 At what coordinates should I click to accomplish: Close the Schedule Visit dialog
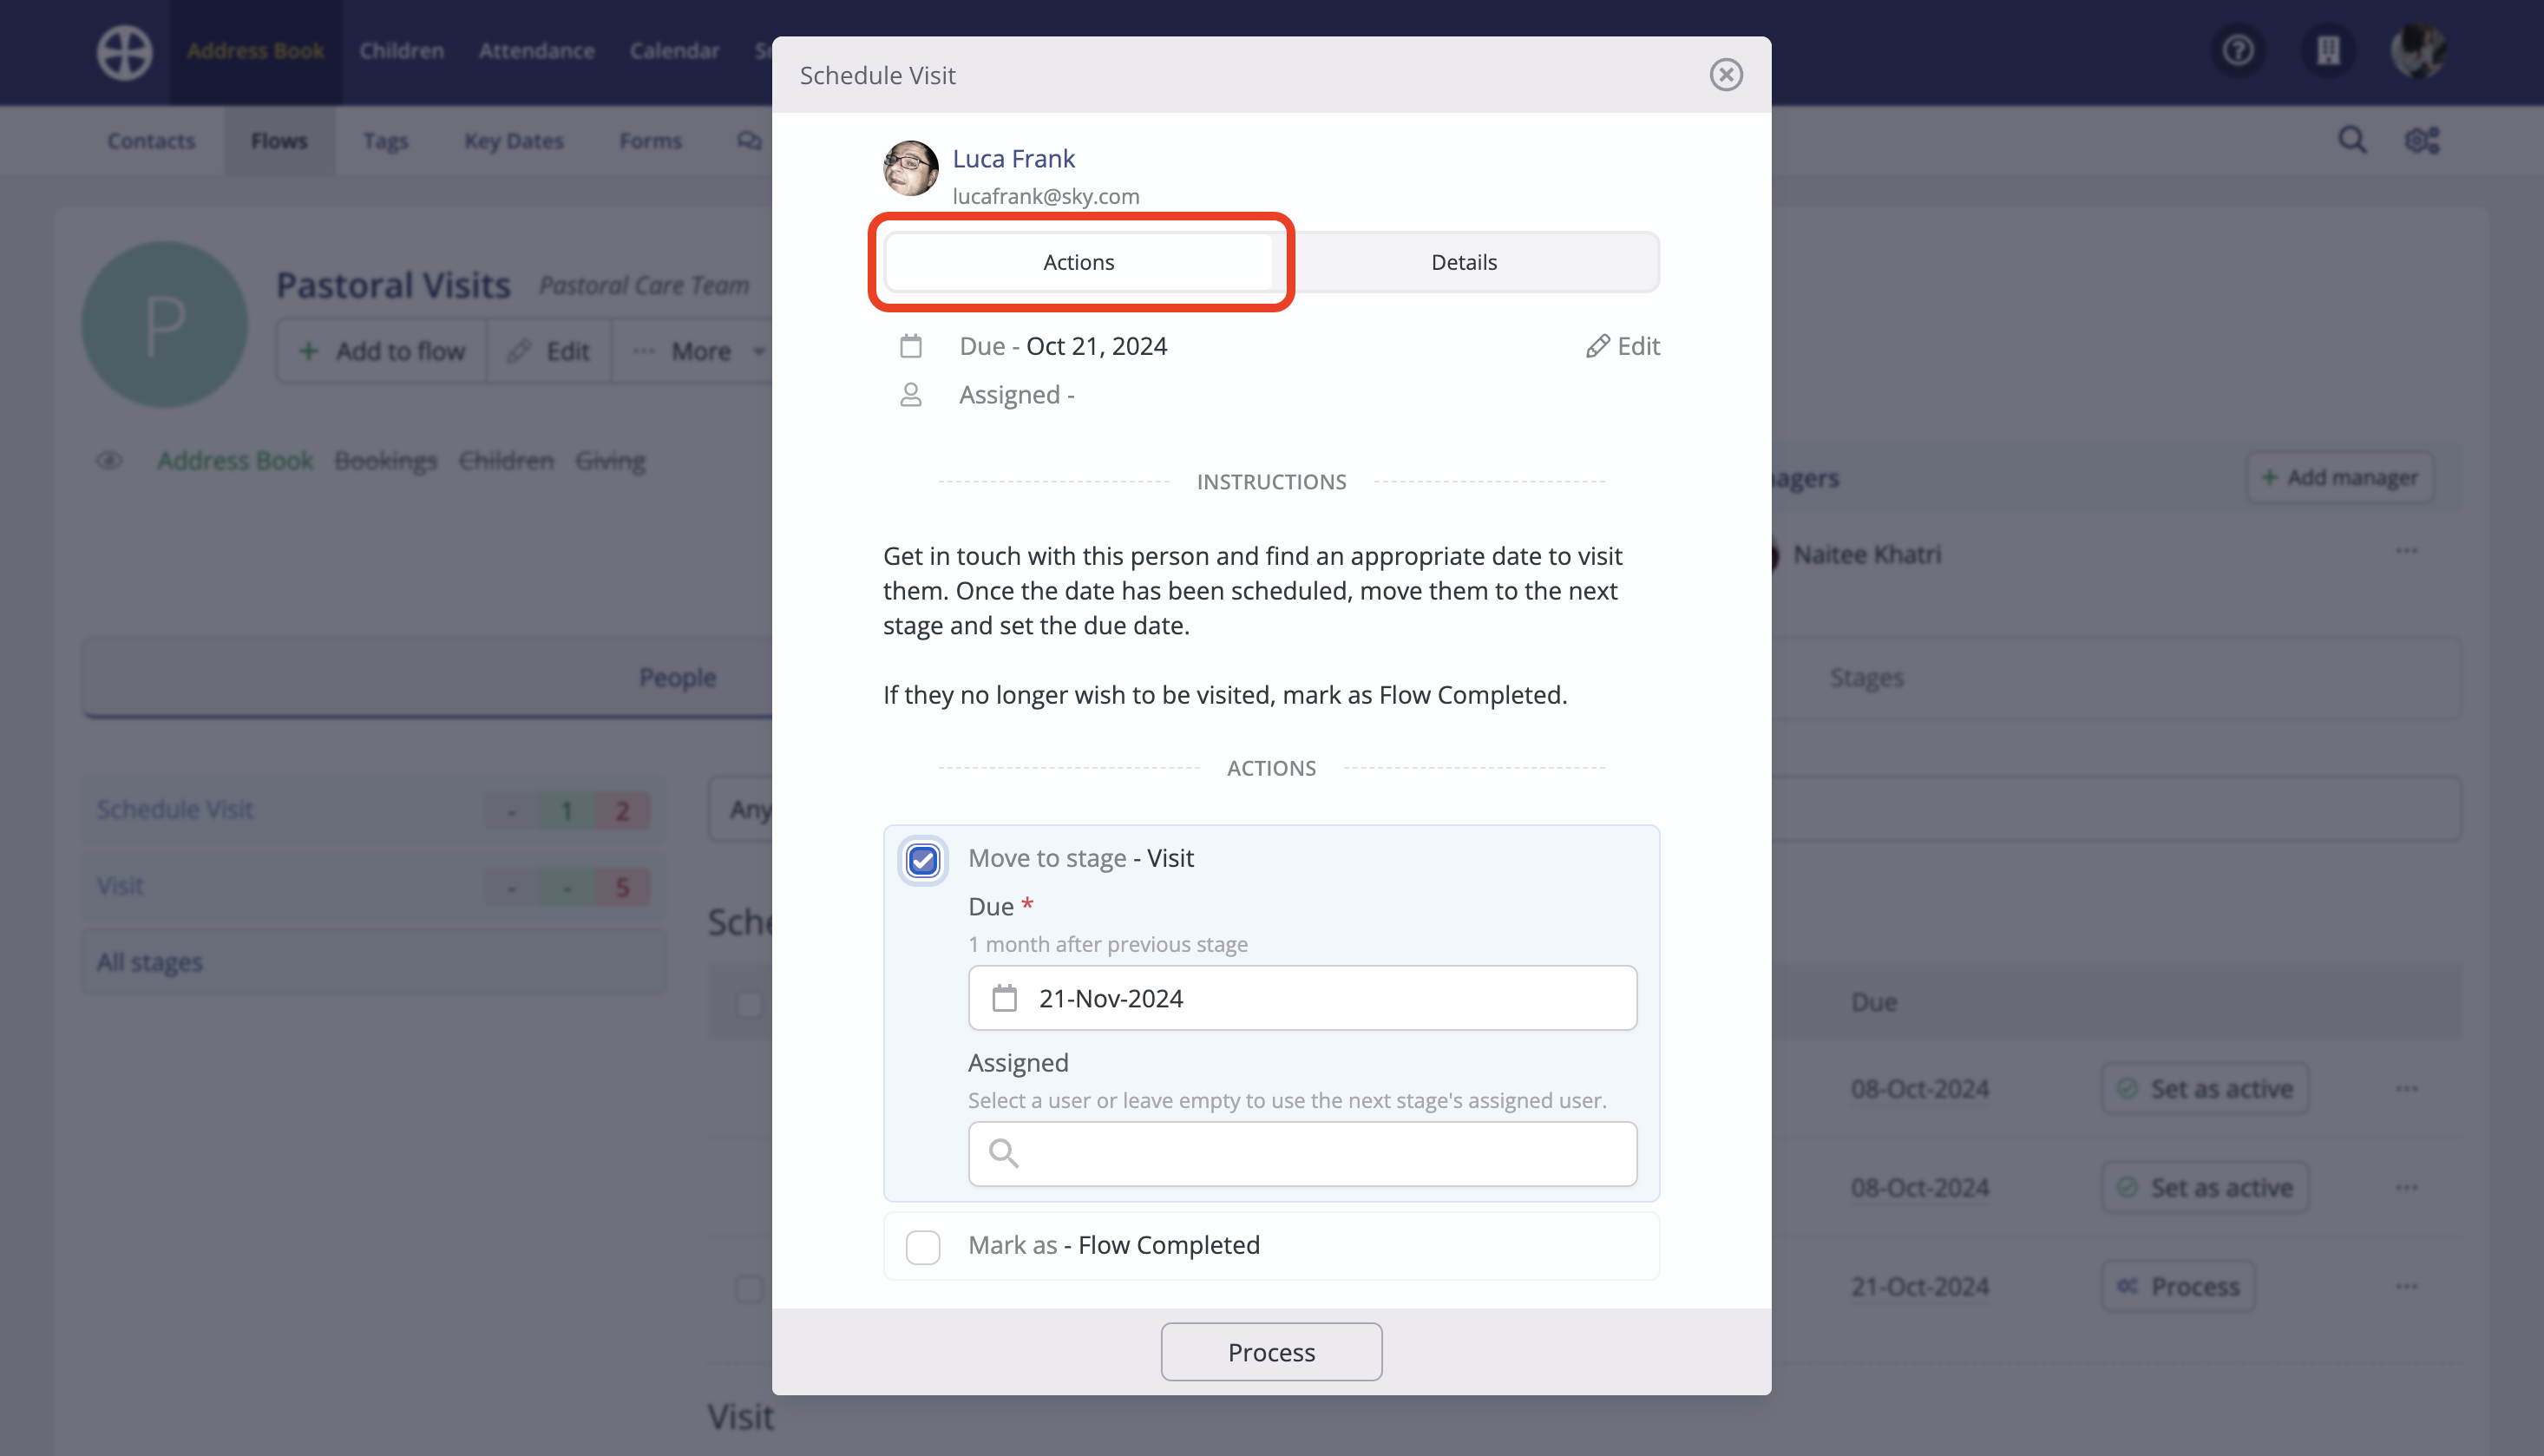click(x=1725, y=75)
